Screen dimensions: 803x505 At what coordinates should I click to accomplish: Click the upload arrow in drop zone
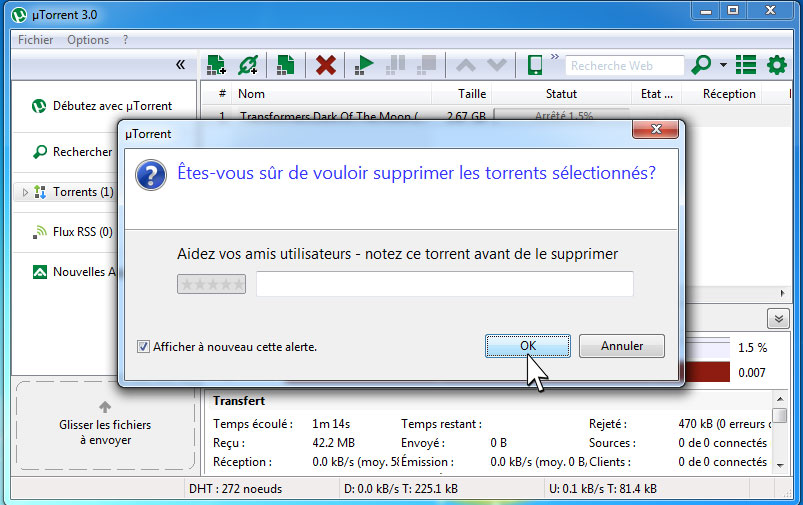click(105, 407)
